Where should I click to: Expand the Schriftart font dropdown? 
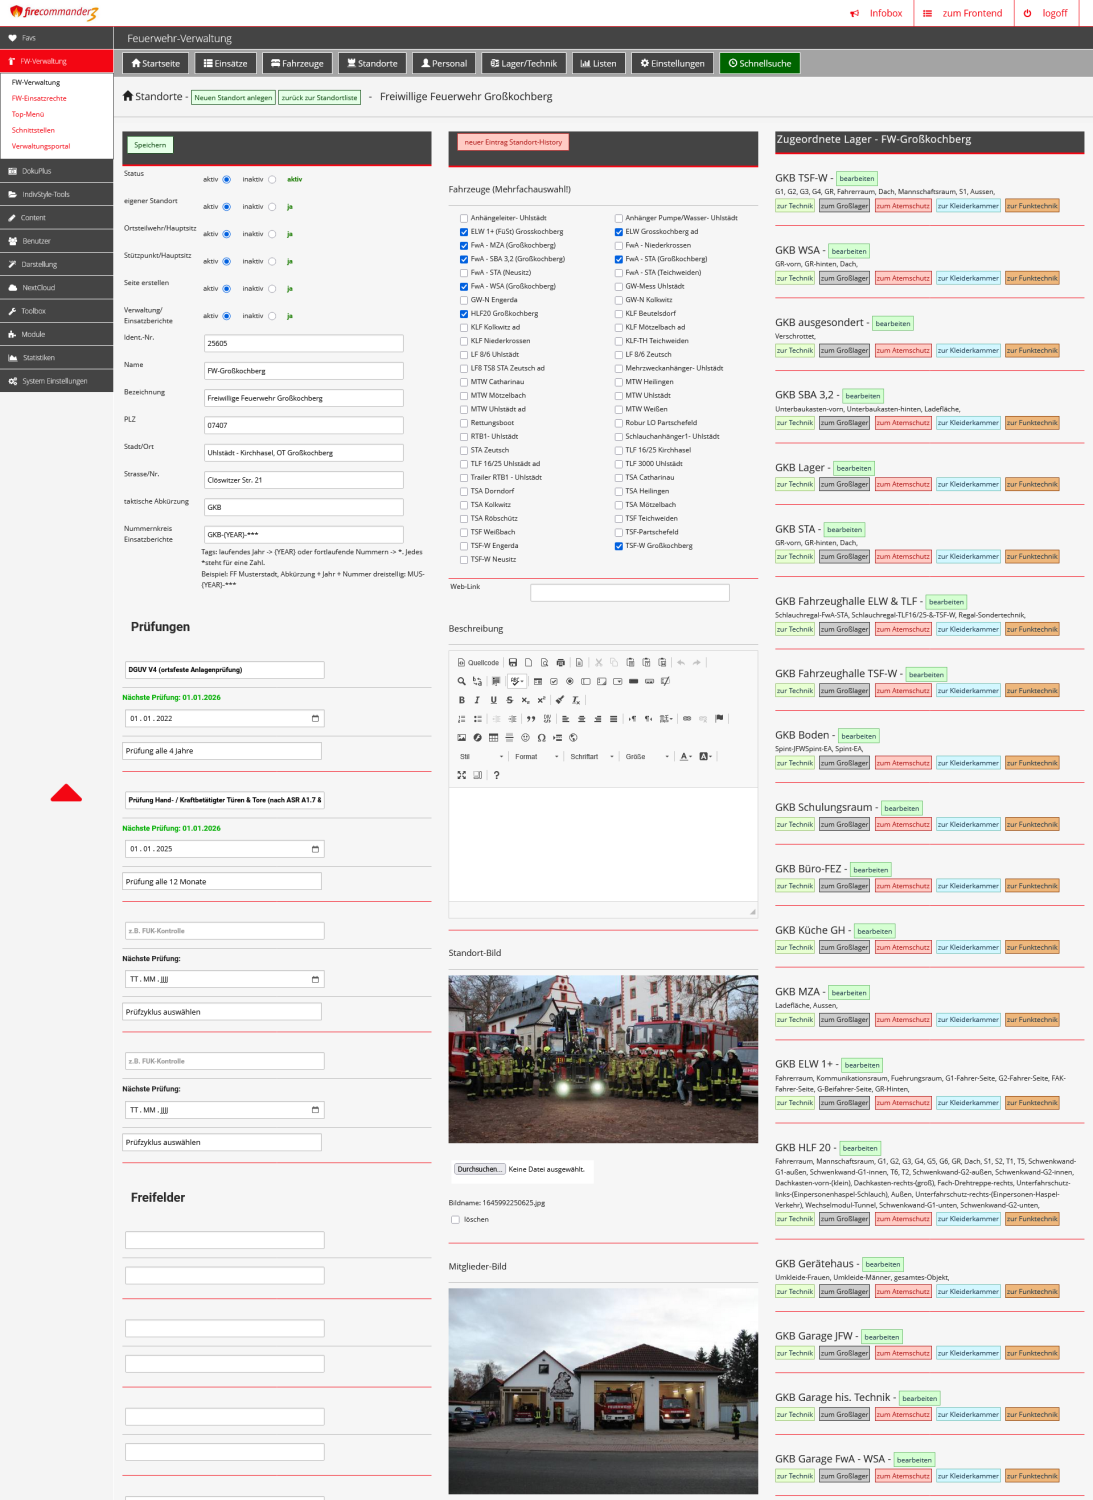pyautogui.click(x=592, y=757)
